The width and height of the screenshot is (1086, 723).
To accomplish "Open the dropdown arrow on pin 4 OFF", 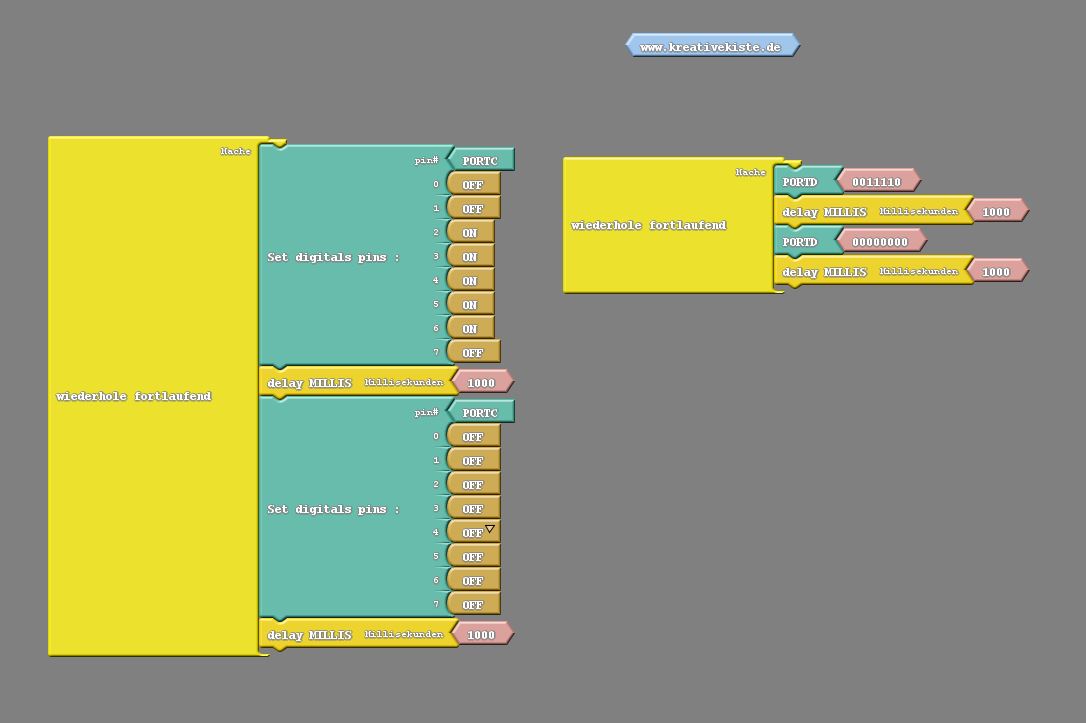I will click(x=490, y=529).
